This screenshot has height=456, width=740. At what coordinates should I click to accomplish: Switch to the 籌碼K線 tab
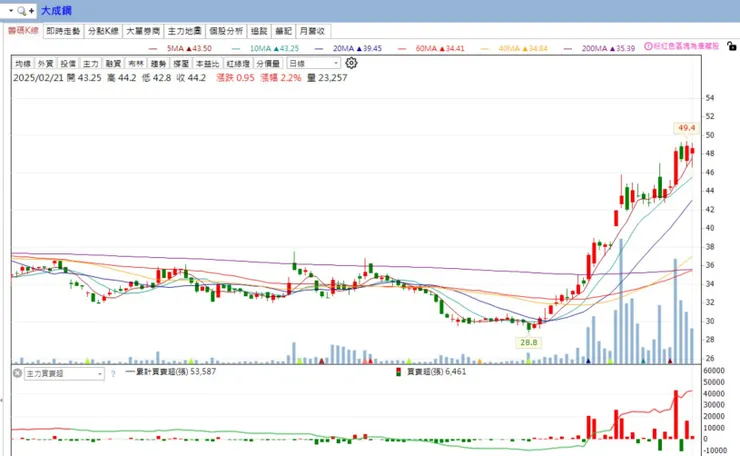23,31
